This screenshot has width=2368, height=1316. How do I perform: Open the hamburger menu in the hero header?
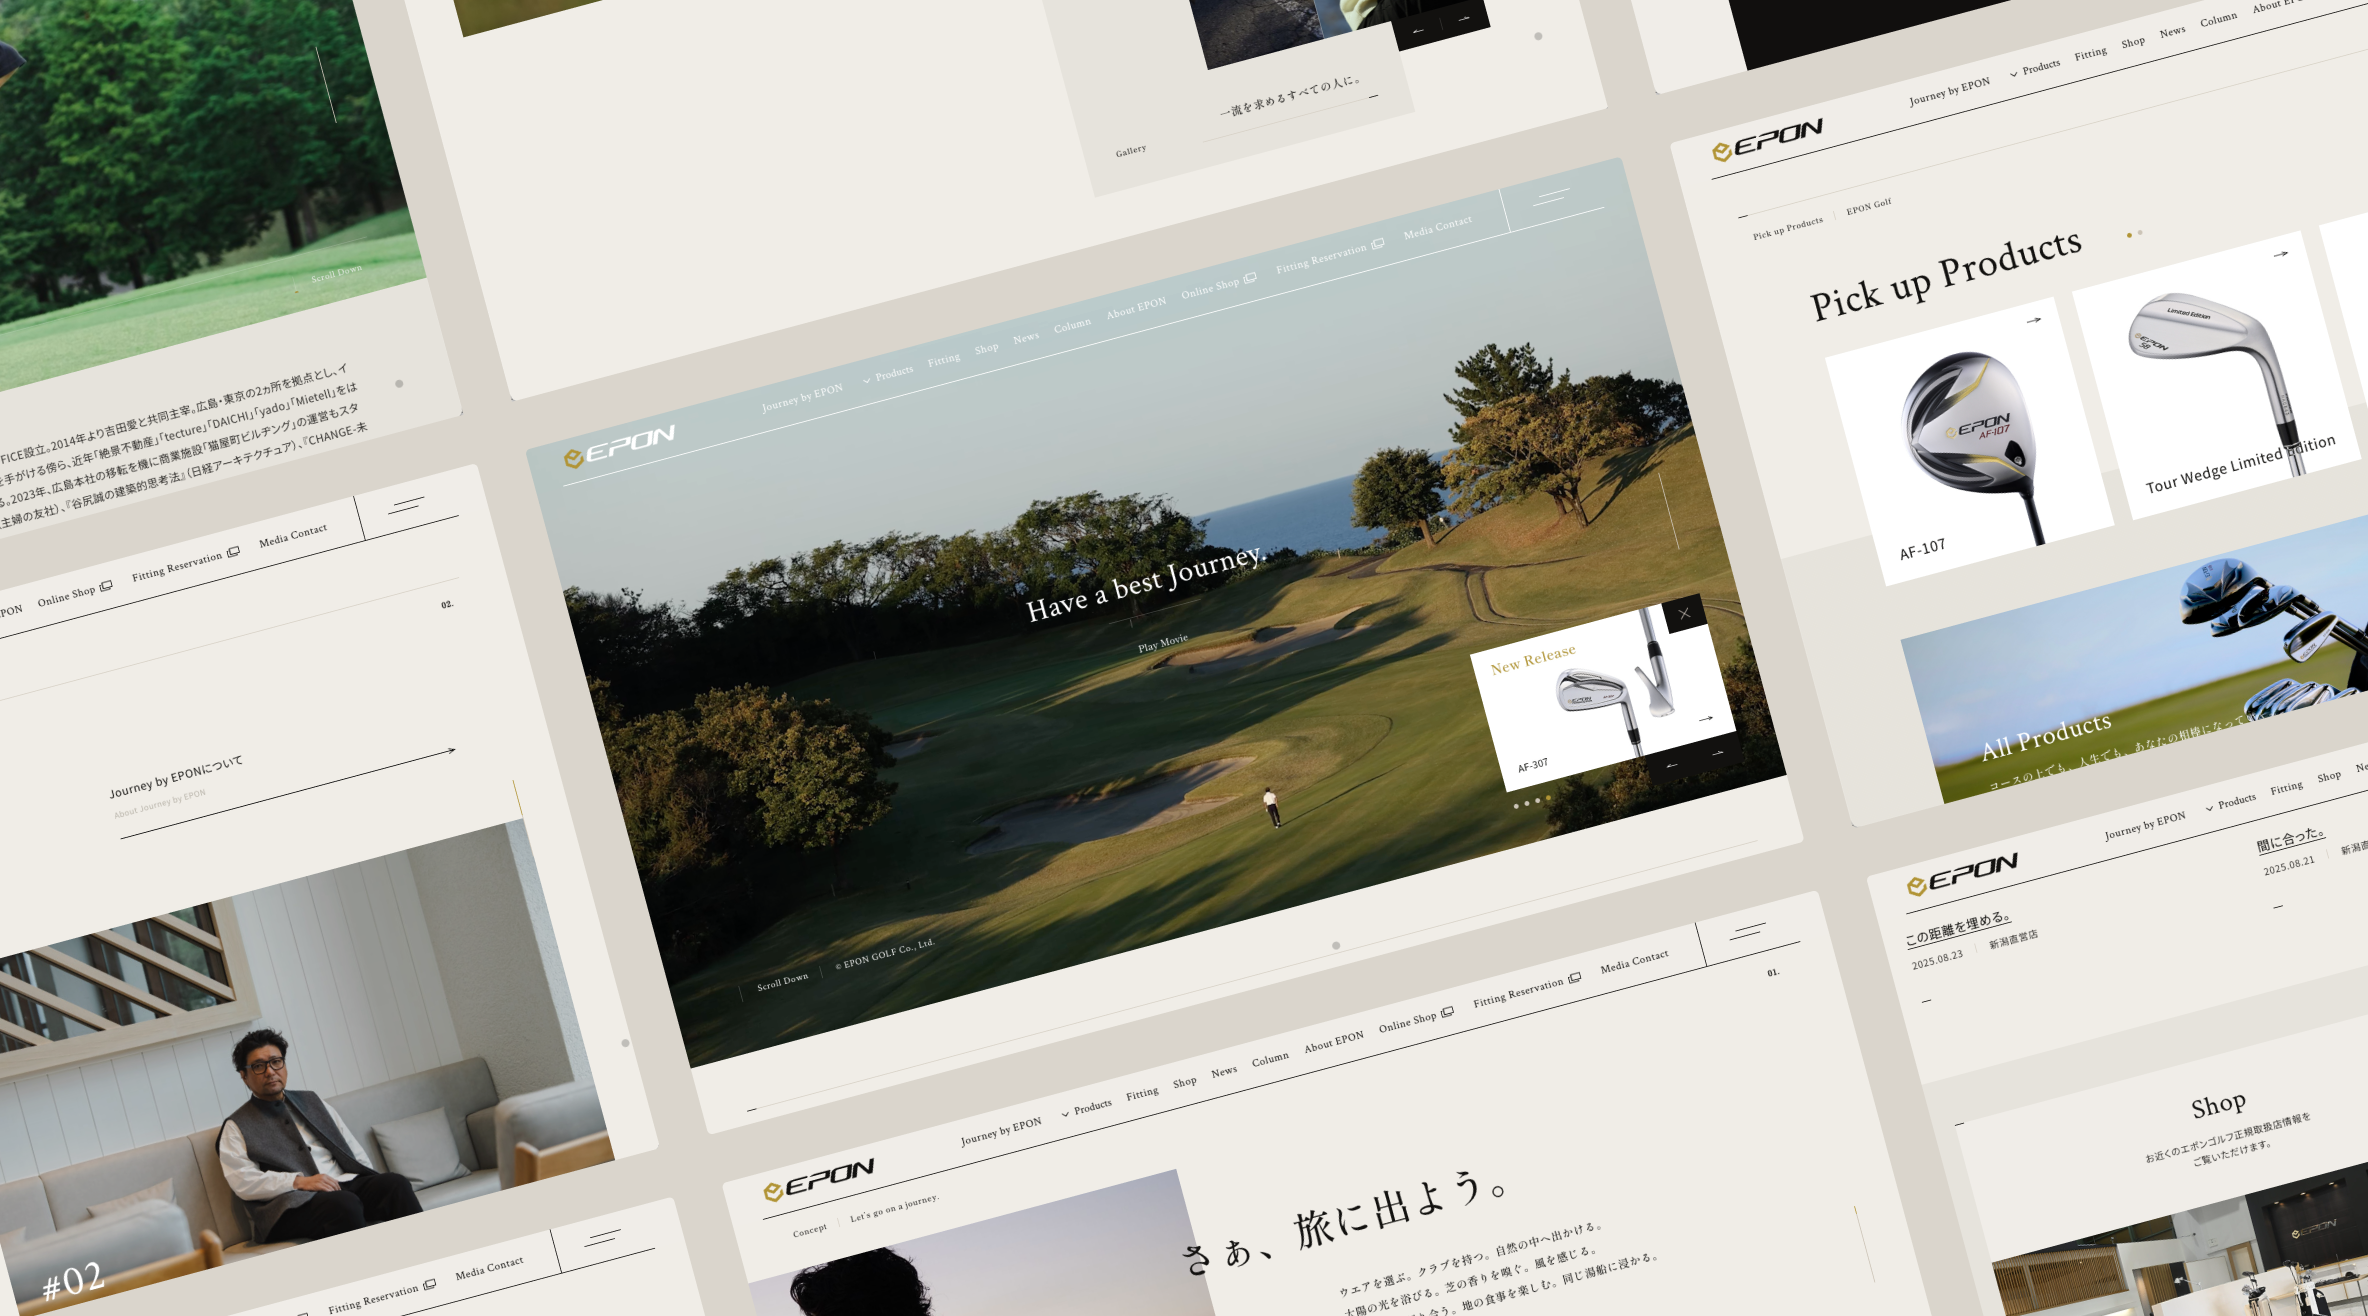(1555, 198)
